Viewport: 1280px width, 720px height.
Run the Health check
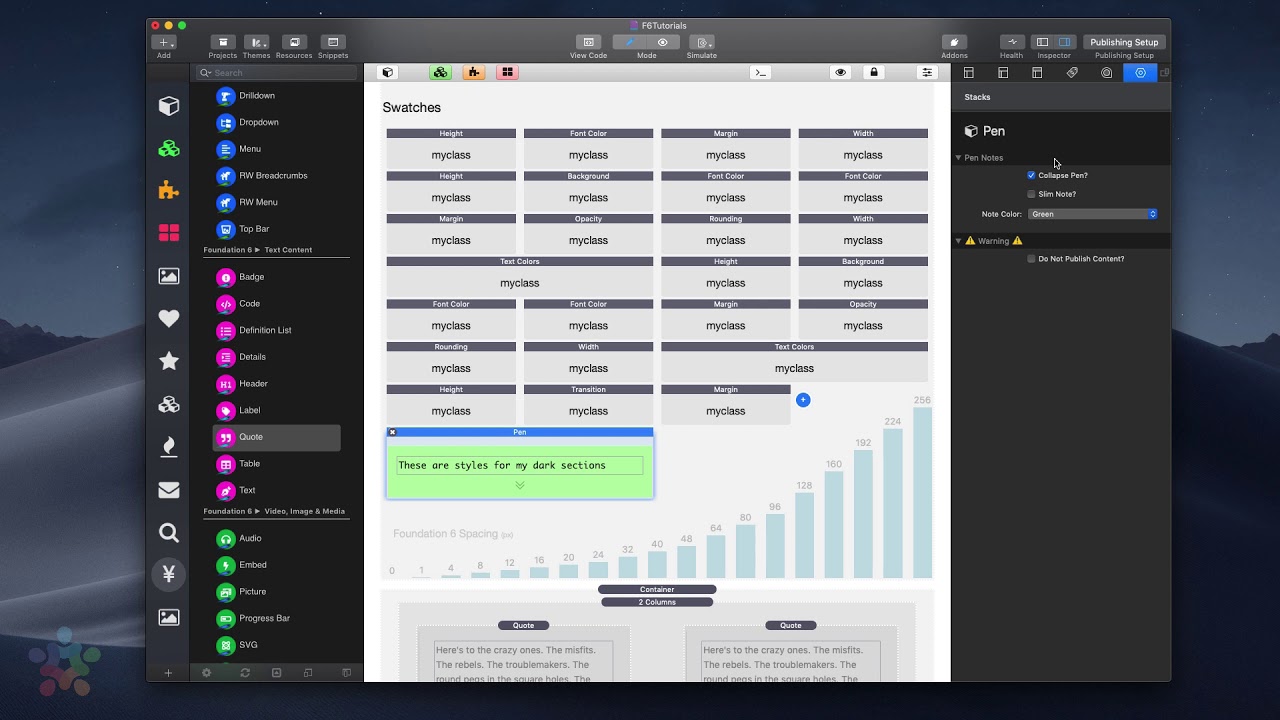click(1012, 42)
